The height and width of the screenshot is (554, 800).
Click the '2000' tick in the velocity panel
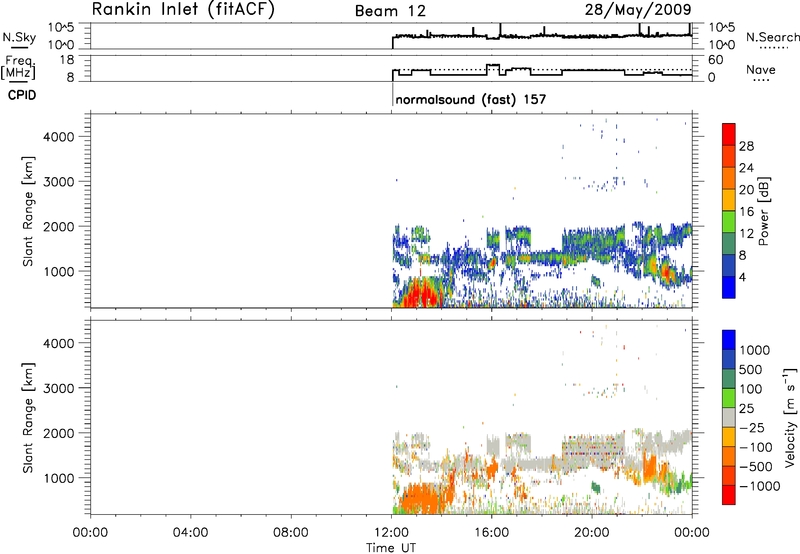(59, 433)
